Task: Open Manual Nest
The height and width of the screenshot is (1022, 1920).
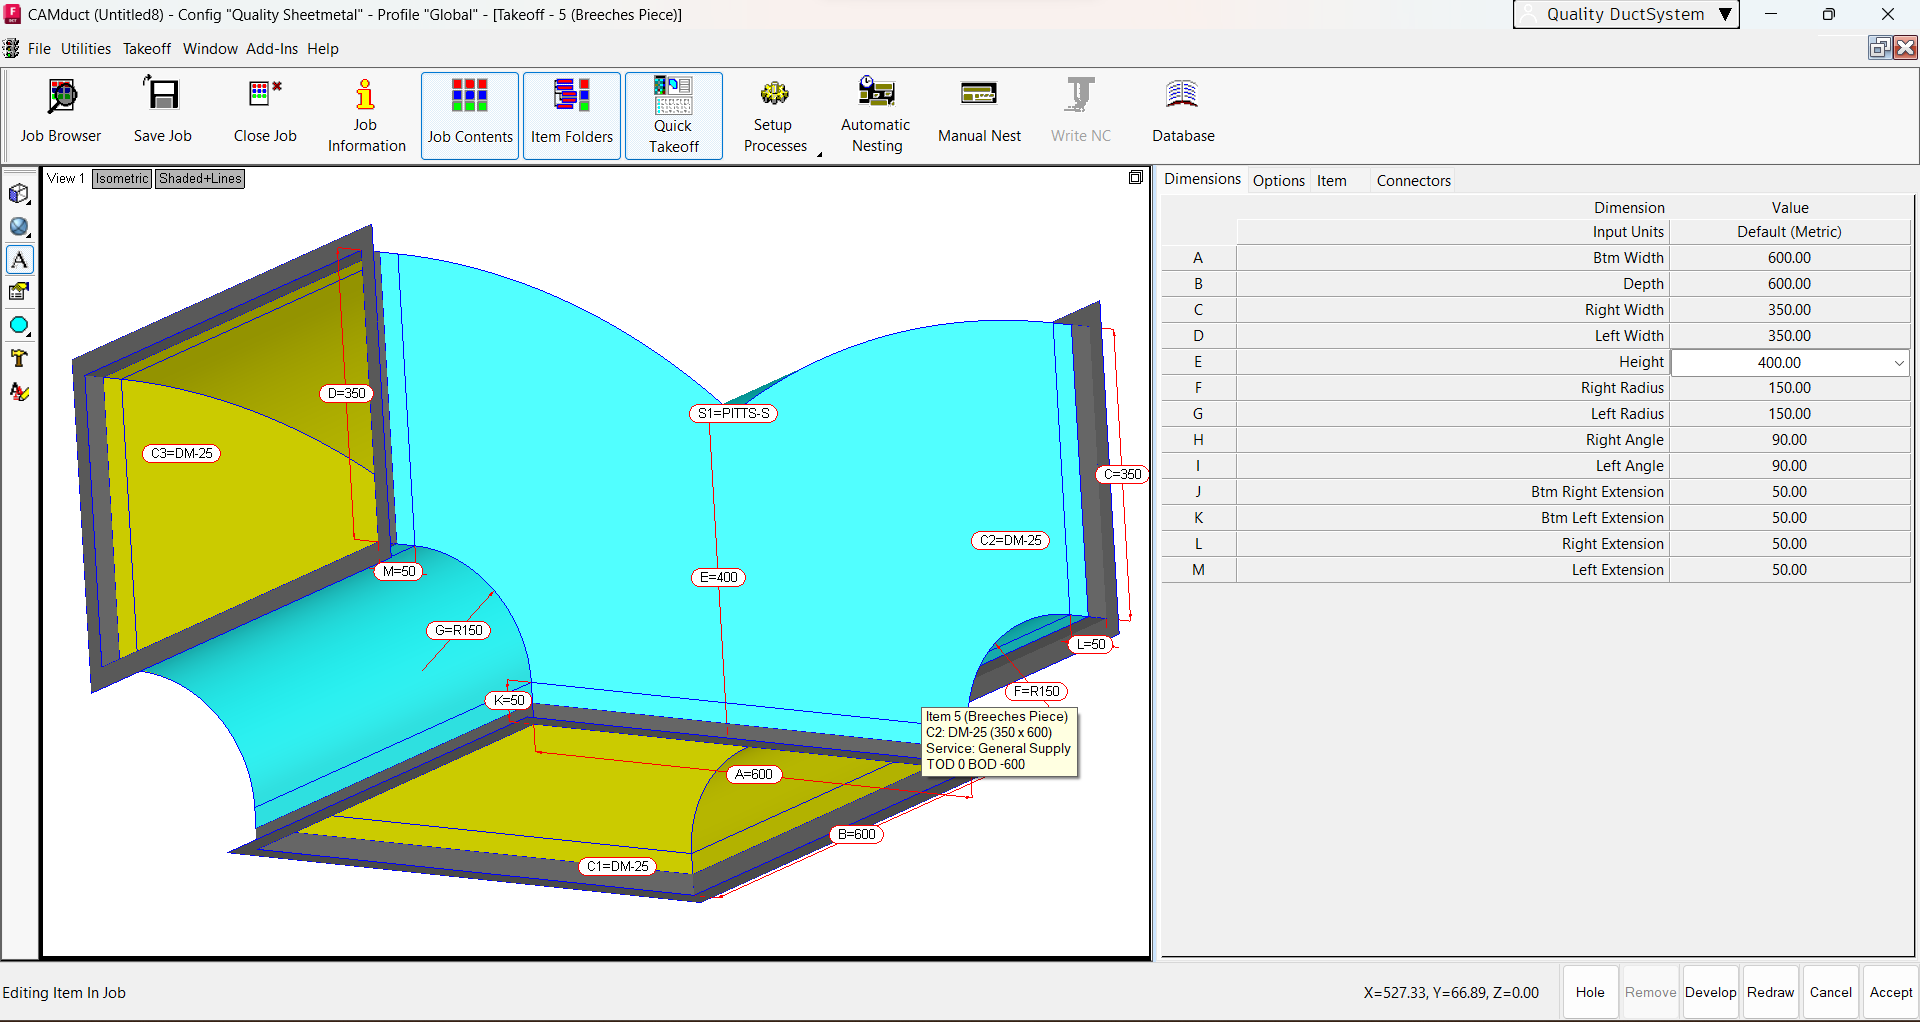Action: 979,110
